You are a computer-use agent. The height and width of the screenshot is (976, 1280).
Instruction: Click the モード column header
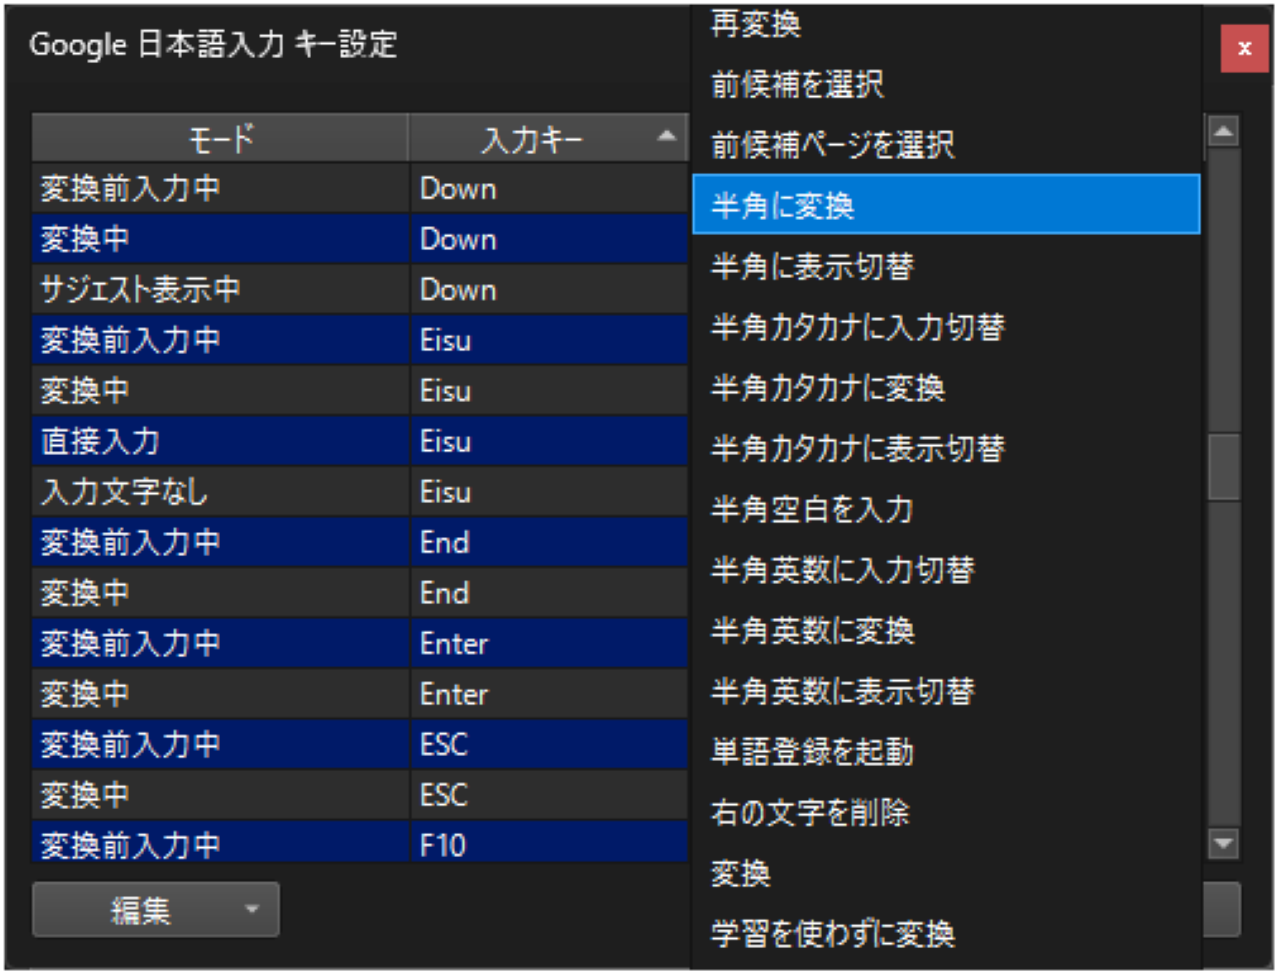[x=220, y=138]
